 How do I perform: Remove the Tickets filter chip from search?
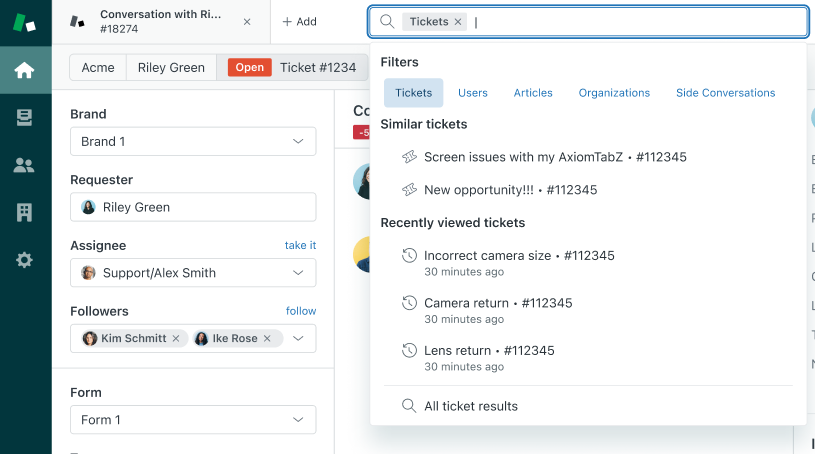coord(458,21)
